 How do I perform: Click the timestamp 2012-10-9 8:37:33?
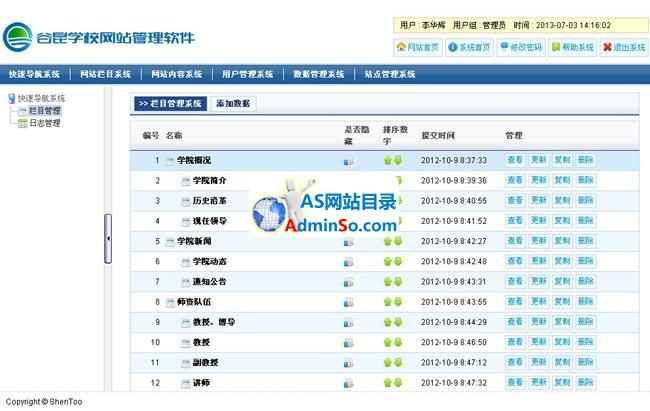point(454,161)
